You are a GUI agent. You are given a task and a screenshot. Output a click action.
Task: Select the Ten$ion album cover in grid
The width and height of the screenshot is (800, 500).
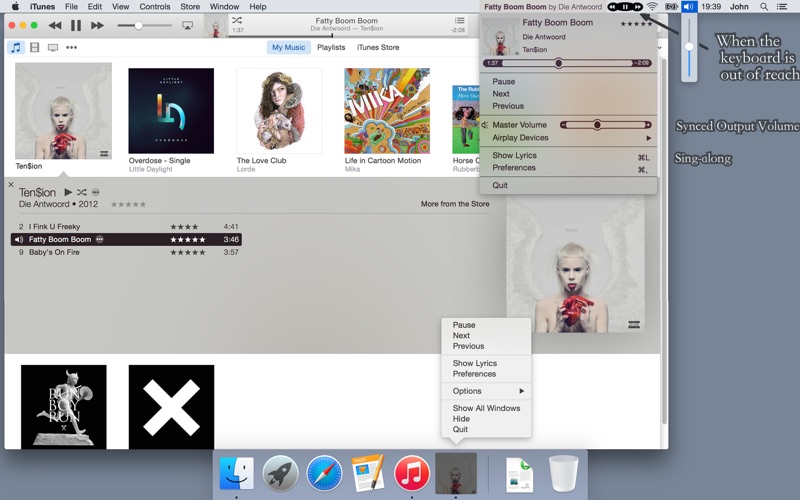[x=63, y=111]
